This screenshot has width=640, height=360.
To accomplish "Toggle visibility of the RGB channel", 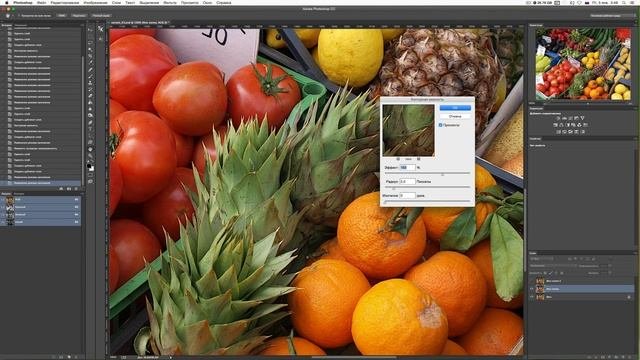I will coord(3,200).
